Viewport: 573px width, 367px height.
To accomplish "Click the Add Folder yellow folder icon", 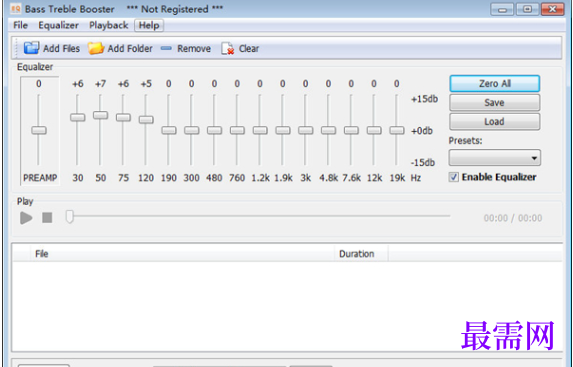I will pyautogui.click(x=96, y=48).
